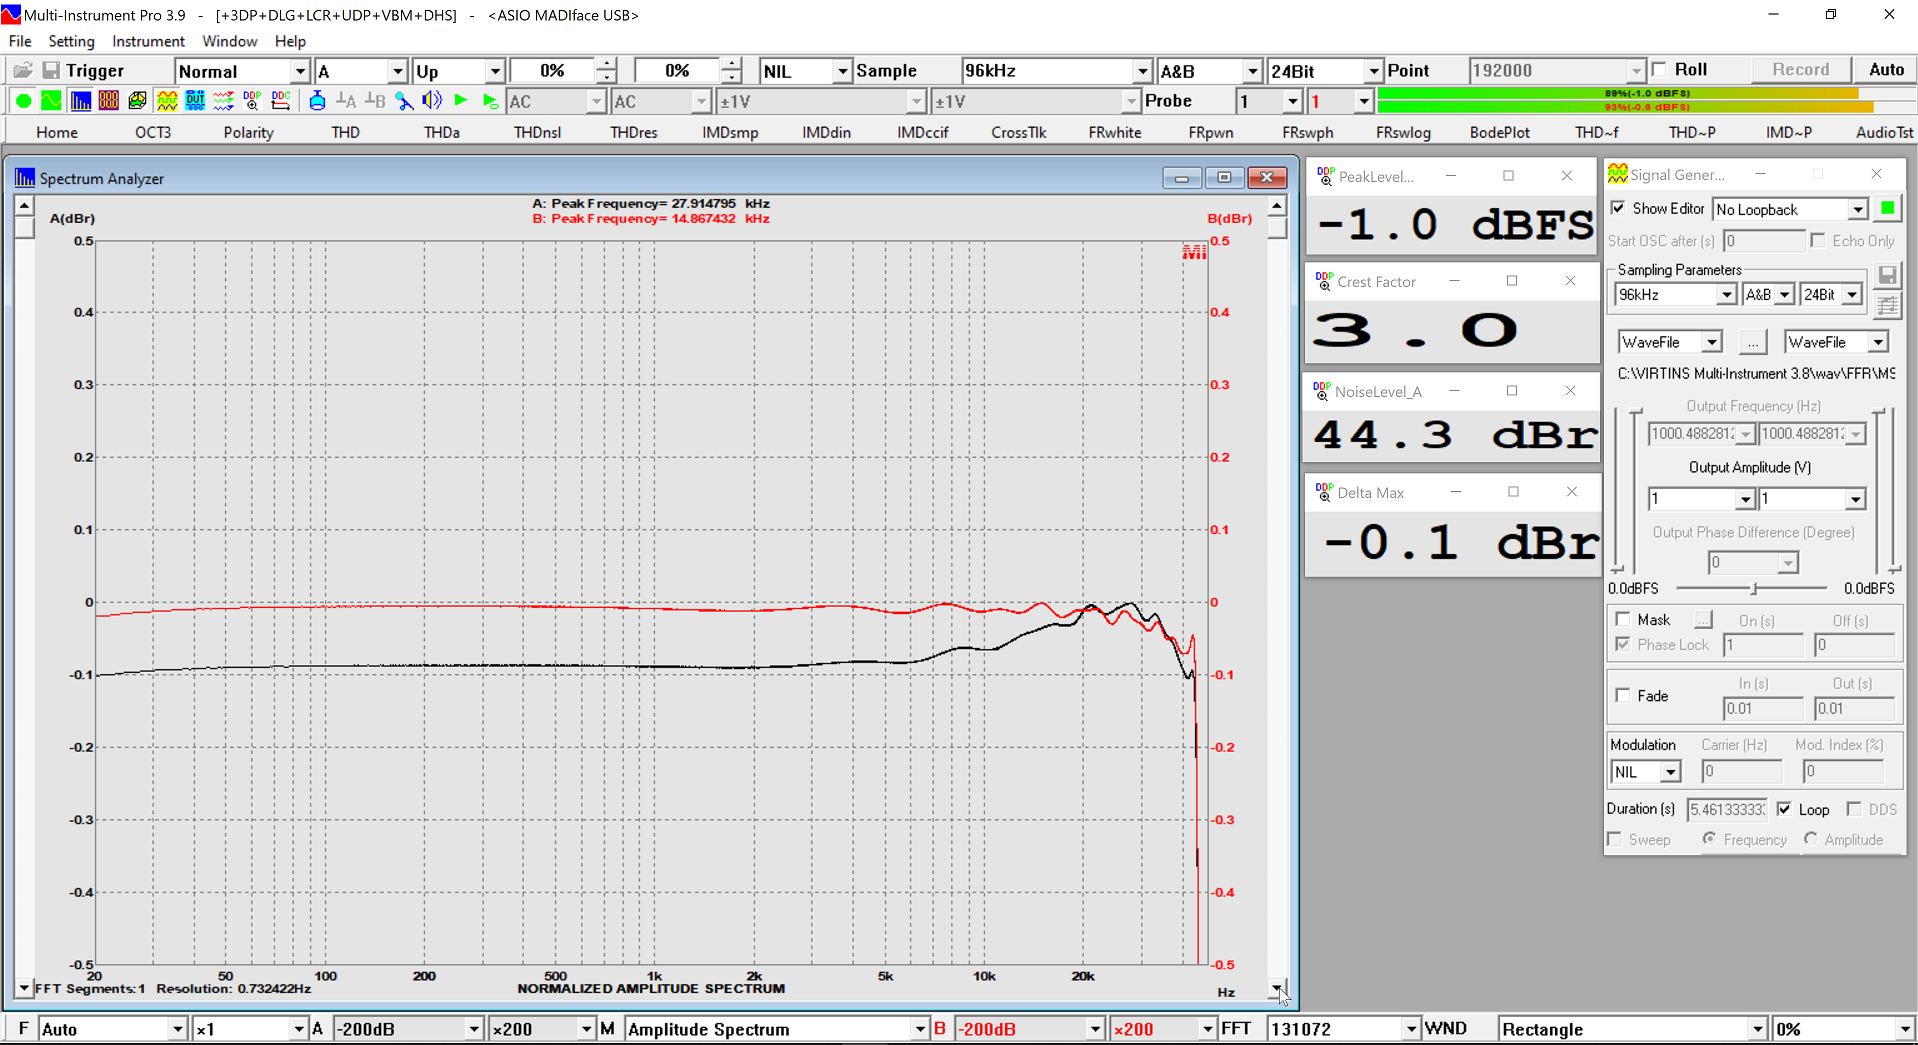Open the Data Logger wave icon
Screen dimensions: 1918x1045
pos(224,101)
